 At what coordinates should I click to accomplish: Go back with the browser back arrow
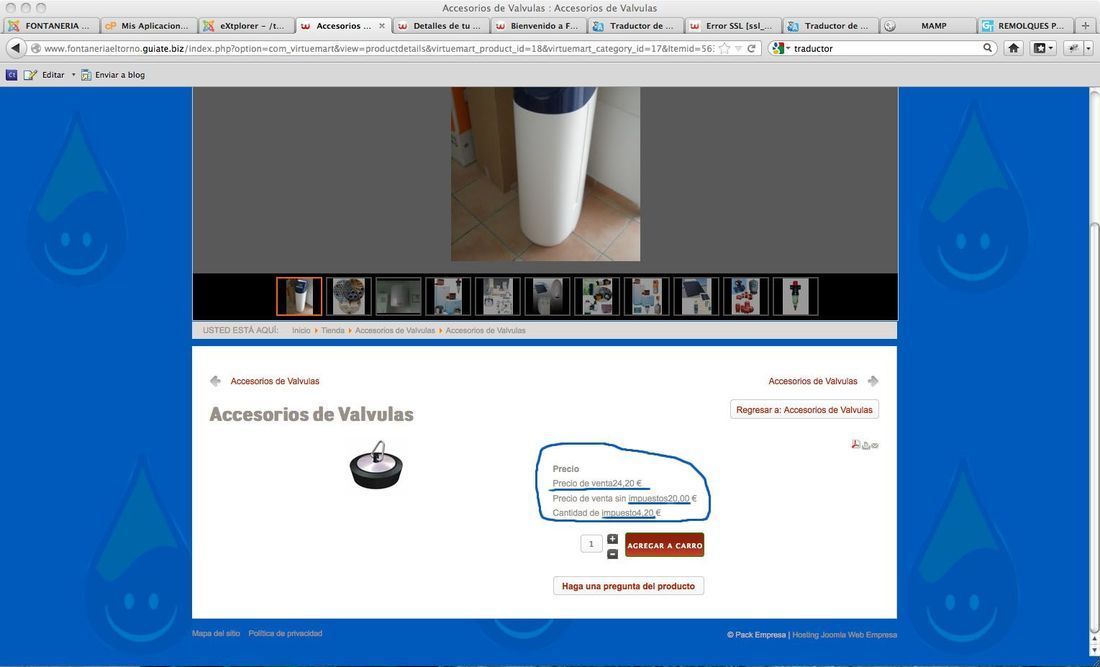15,48
